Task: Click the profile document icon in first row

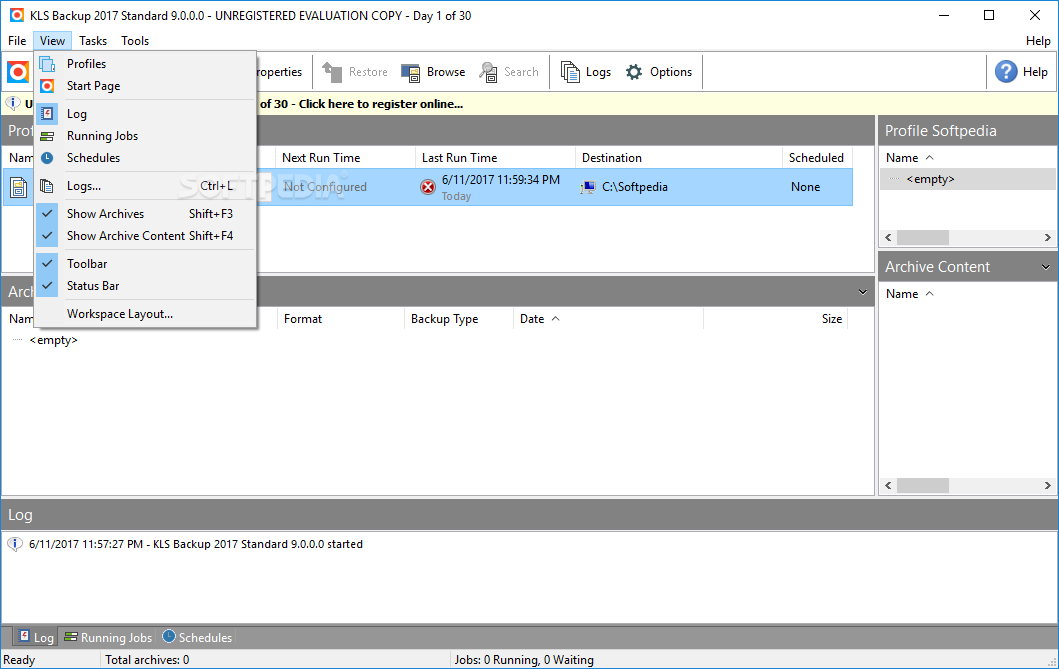Action: tap(19, 187)
